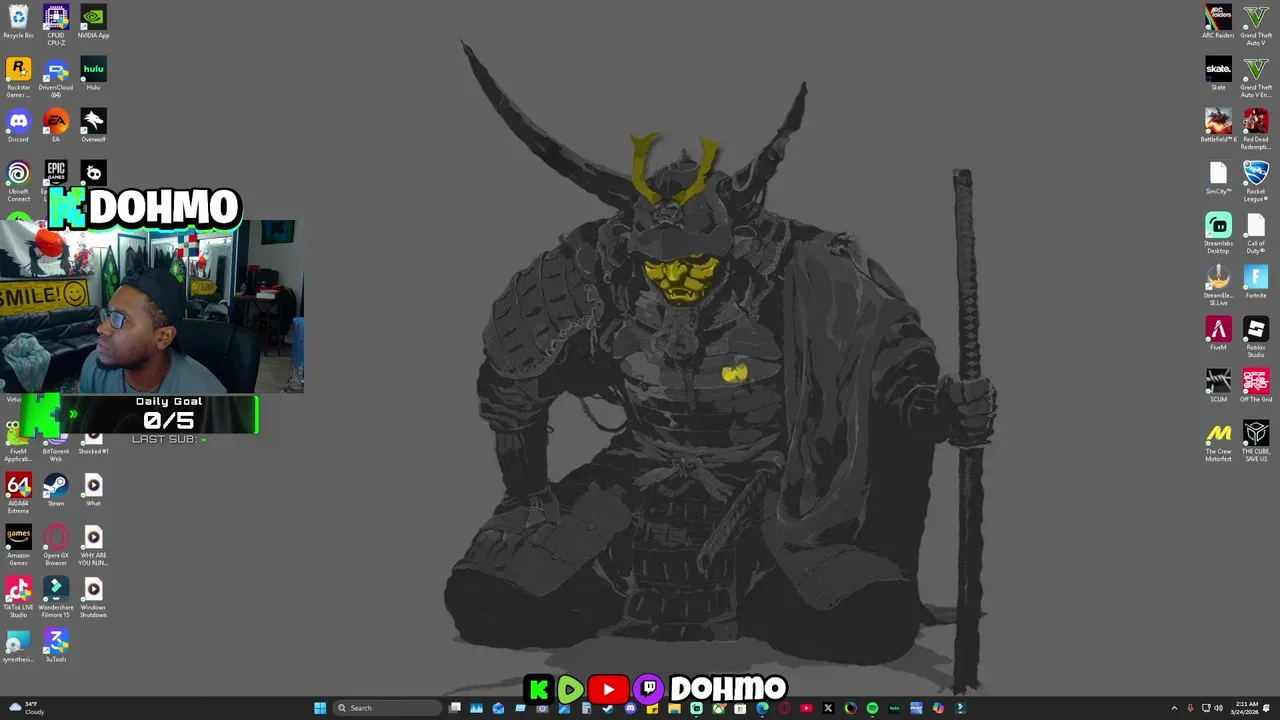Launch Rocket League desktop icon
The image size is (1280, 720).
(1256, 181)
